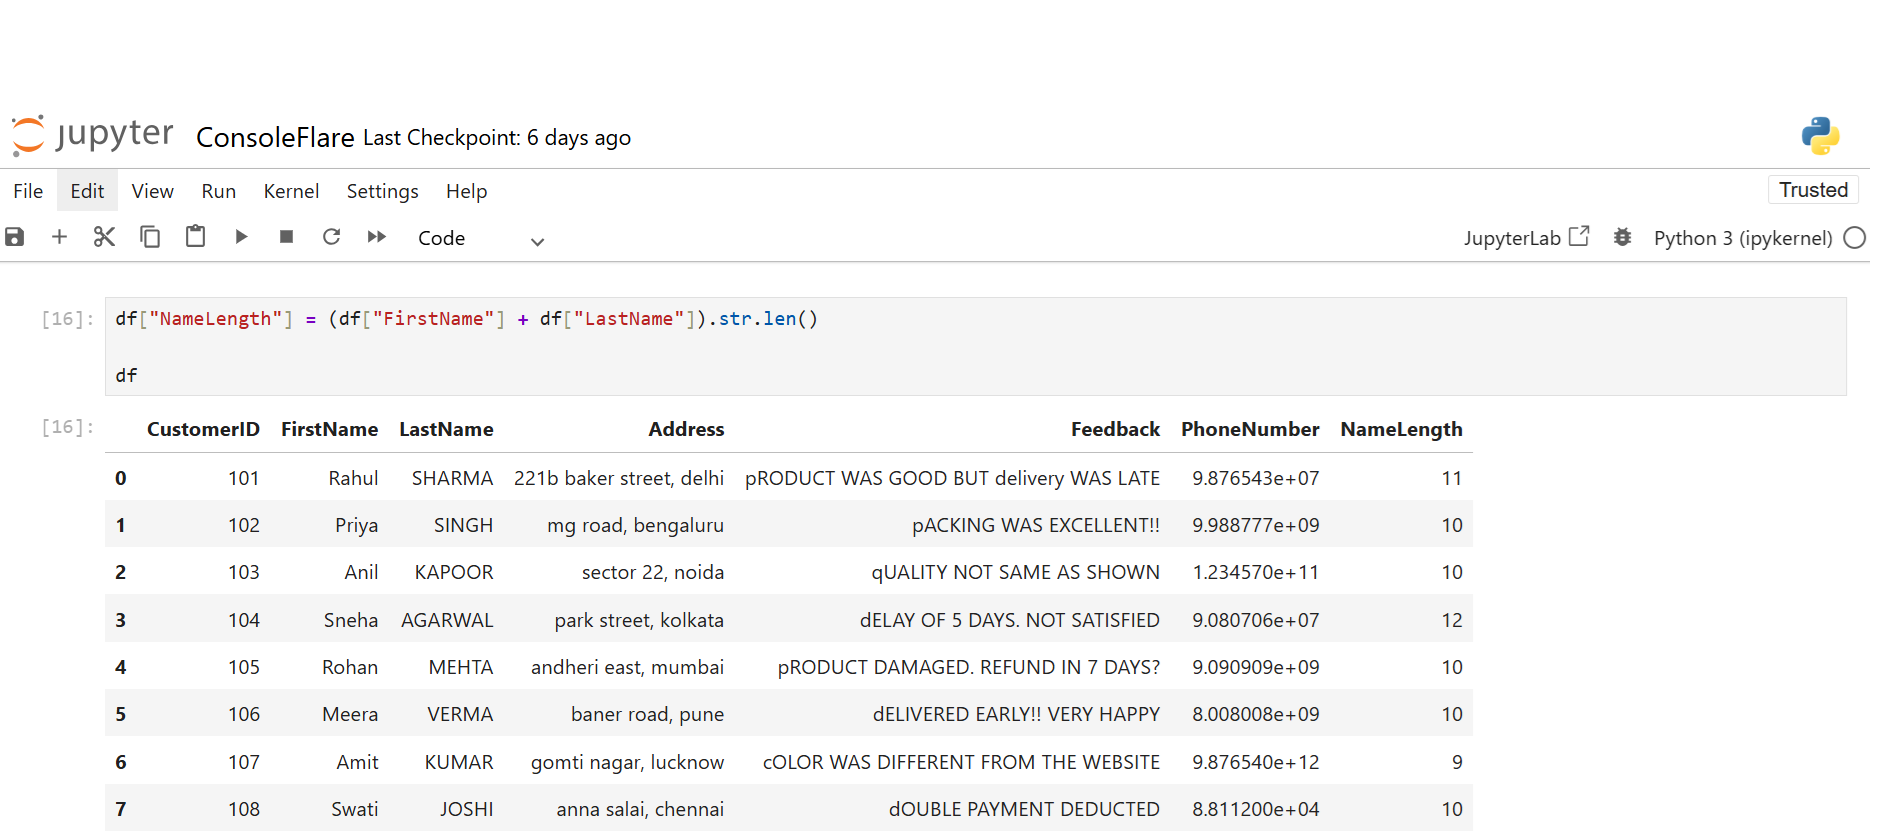Restart the kernel with circular arrow
This screenshot has height=834, width=1899.
[x=331, y=237]
